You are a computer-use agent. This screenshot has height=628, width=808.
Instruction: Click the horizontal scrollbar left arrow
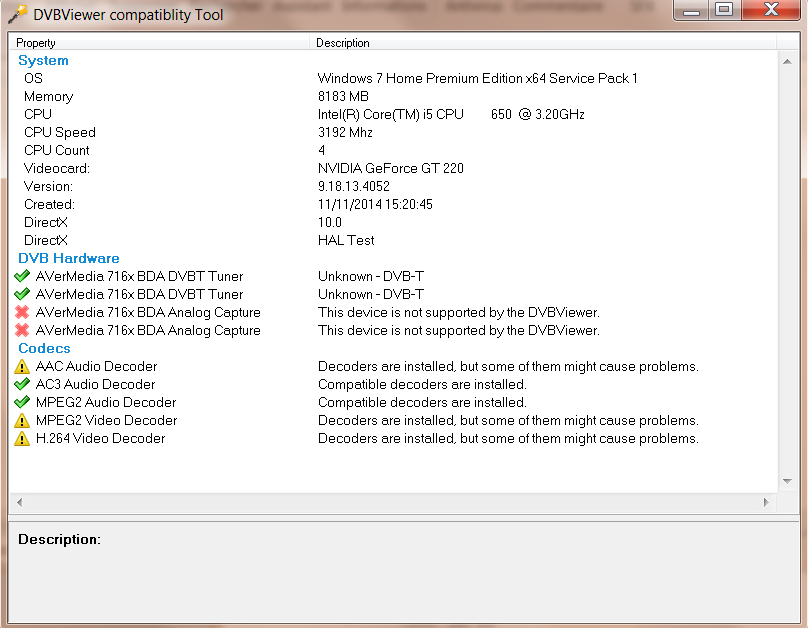pos(20,502)
